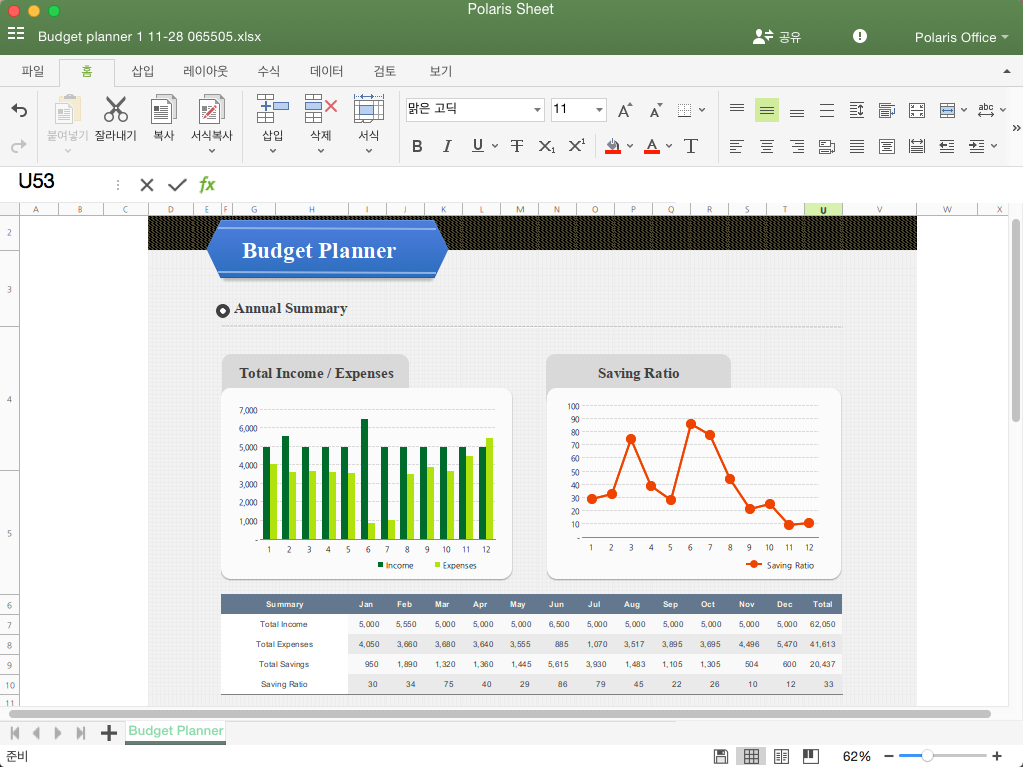1023x767 pixels.
Task: Apply subscript formatting
Action: click(x=547, y=146)
